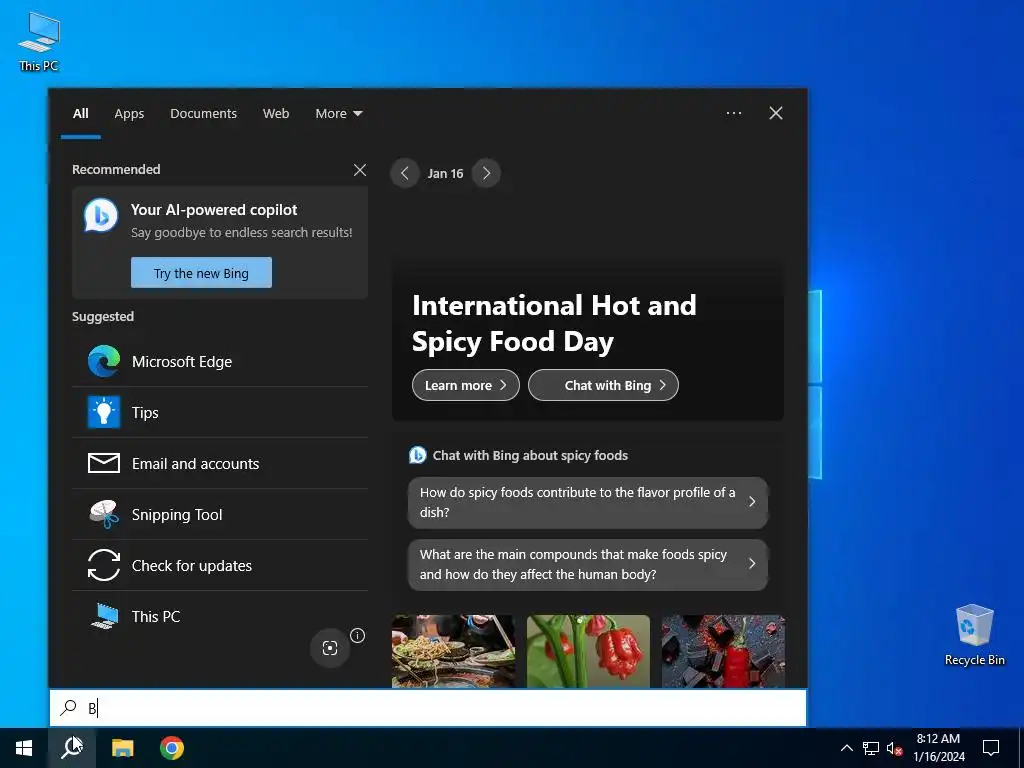
Task: Click the Bing copilot logo icon
Action: point(101,216)
